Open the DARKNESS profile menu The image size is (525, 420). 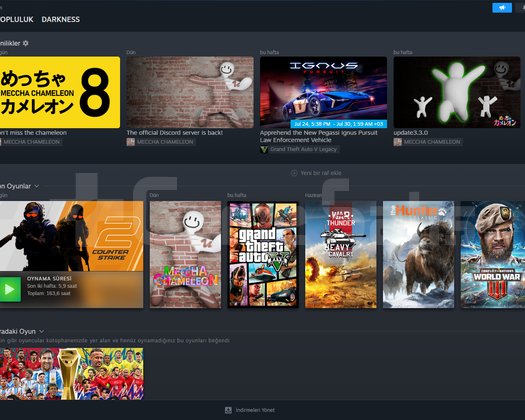(x=61, y=19)
